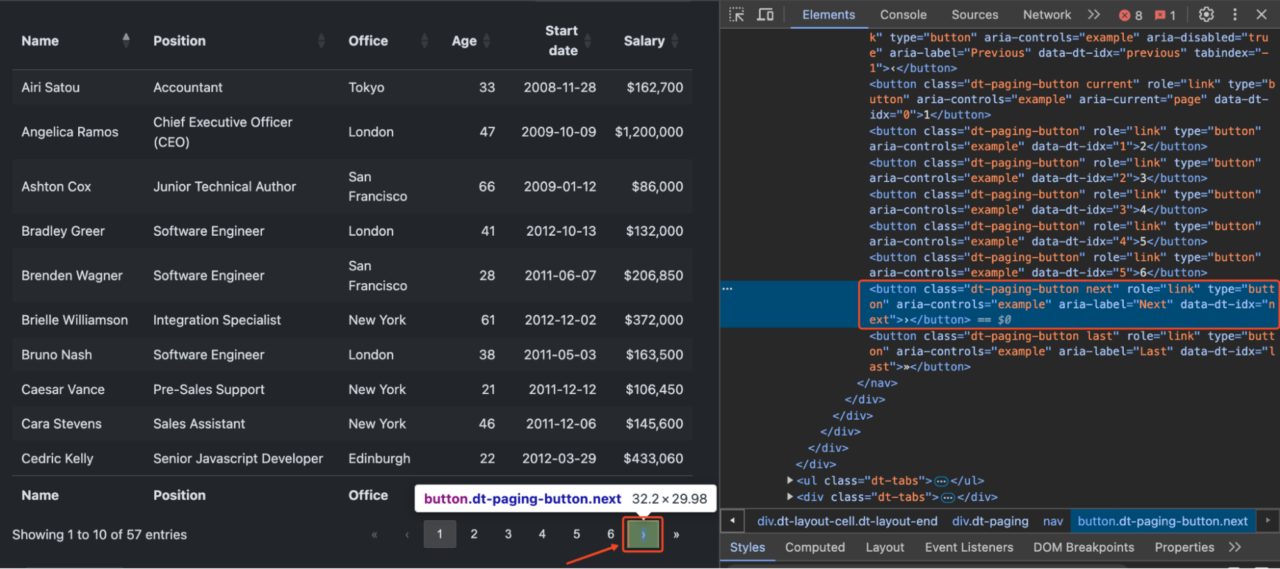The image size is (1280, 569).
Task: Open DevTools settings gear
Action: [x=1206, y=14]
